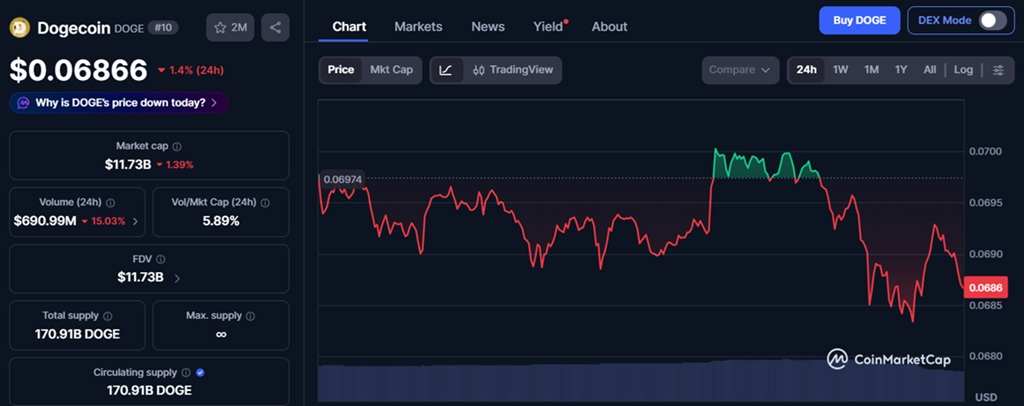Select the Mkt Cap chart option
The height and width of the screenshot is (406, 1024).
tap(391, 70)
